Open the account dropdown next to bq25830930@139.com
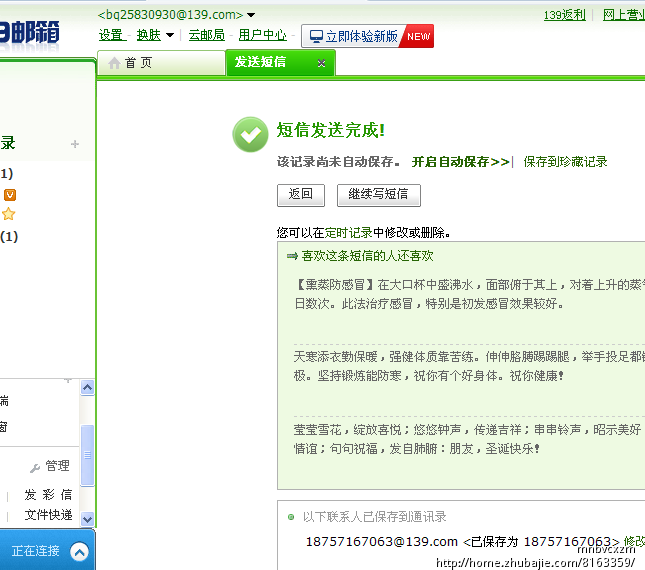This screenshot has height=570, width=645. [251, 15]
